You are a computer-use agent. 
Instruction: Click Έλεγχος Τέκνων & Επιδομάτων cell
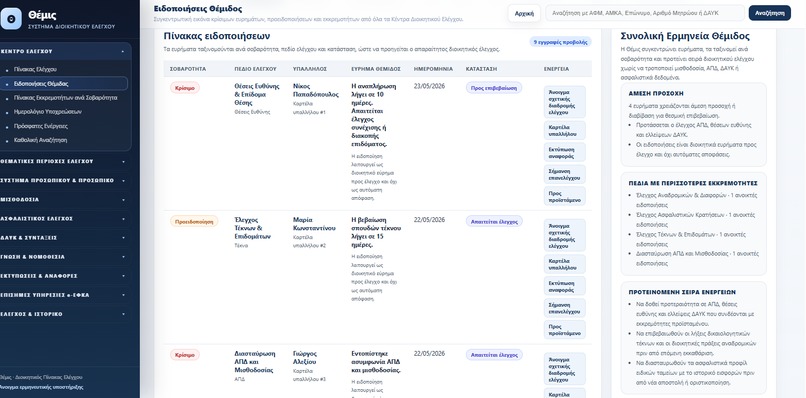252,228
